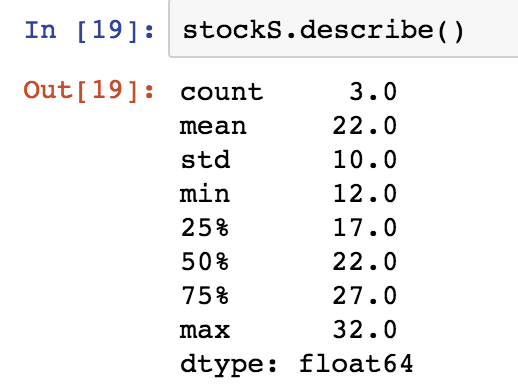Select the In [19] input prompt
Image resolution: width=518 pixels, height=390 pixels.
(89, 31)
